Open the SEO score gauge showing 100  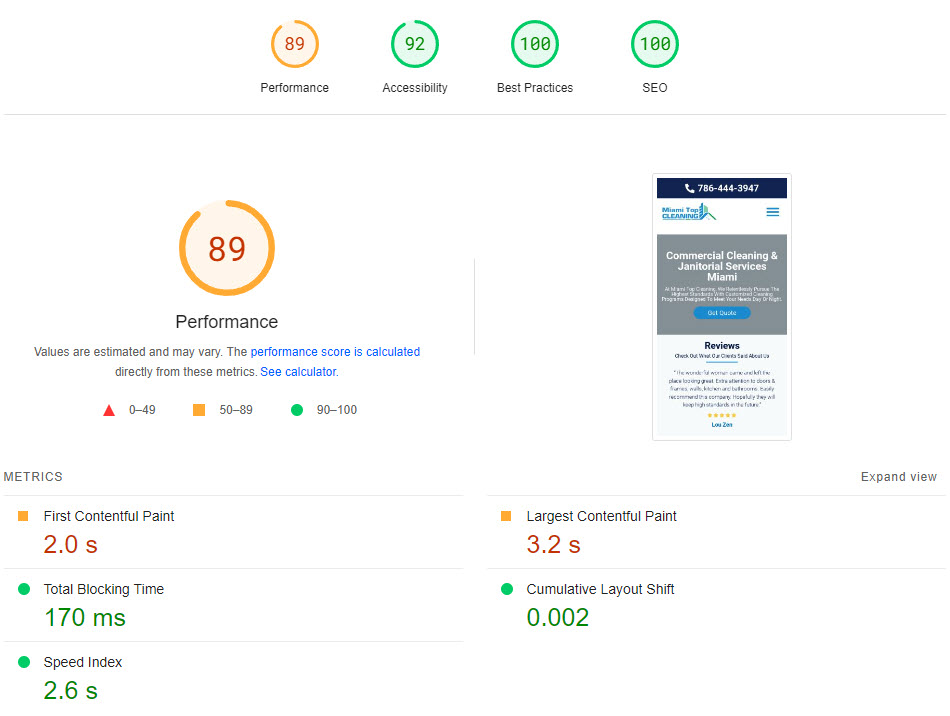(655, 44)
